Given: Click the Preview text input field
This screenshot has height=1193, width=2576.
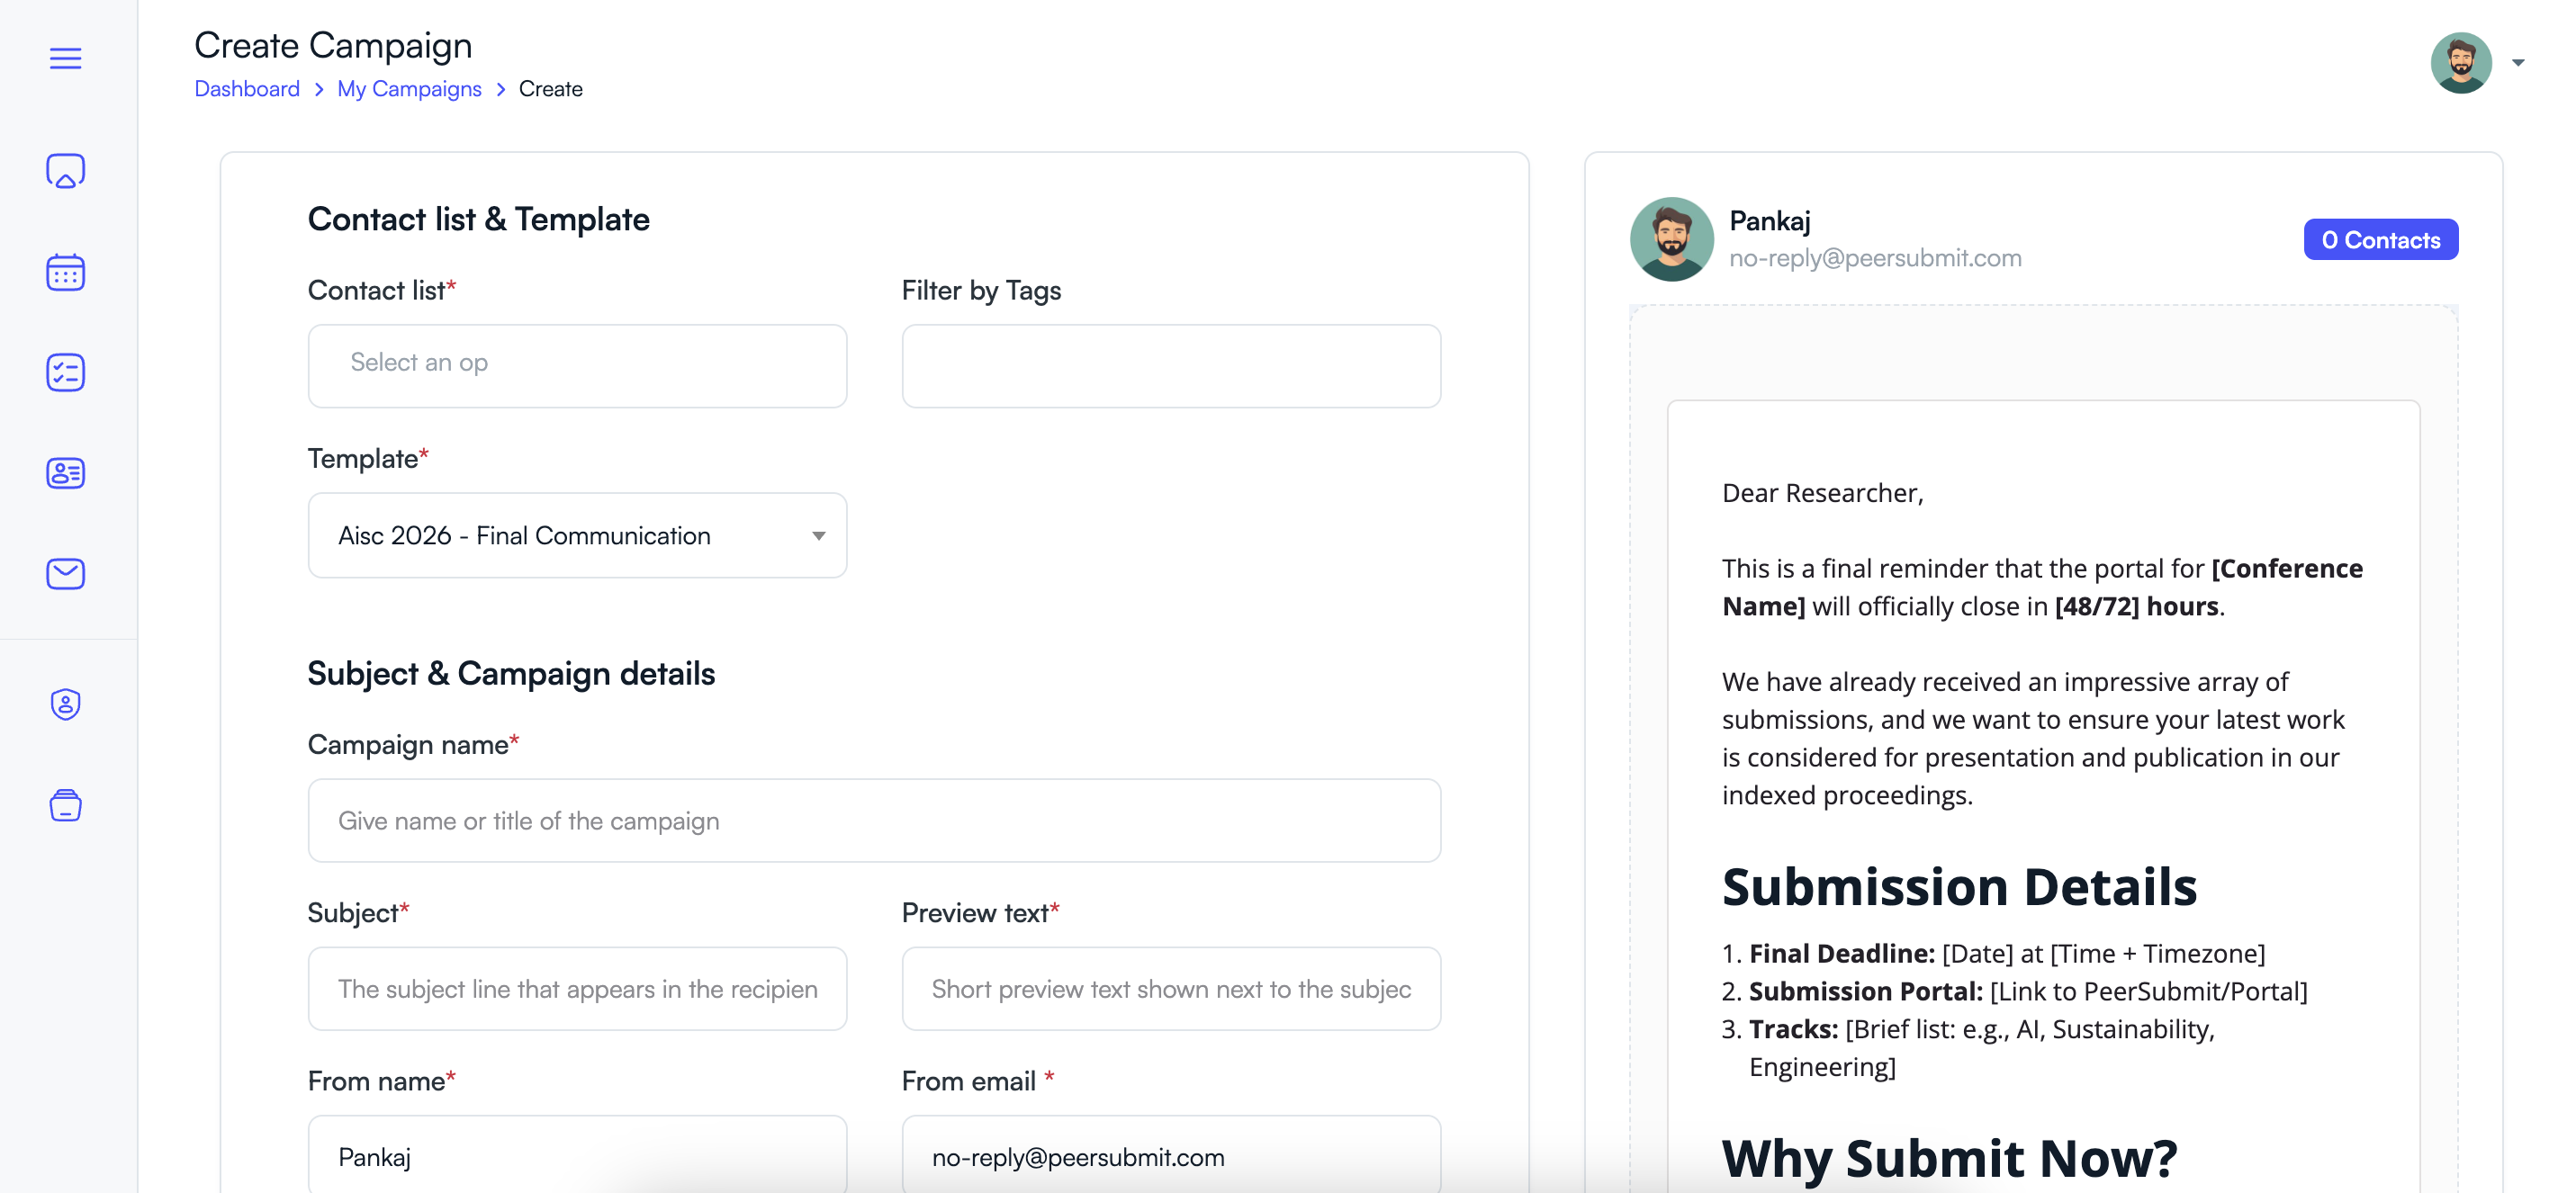Looking at the screenshot, I should 1170,988.
